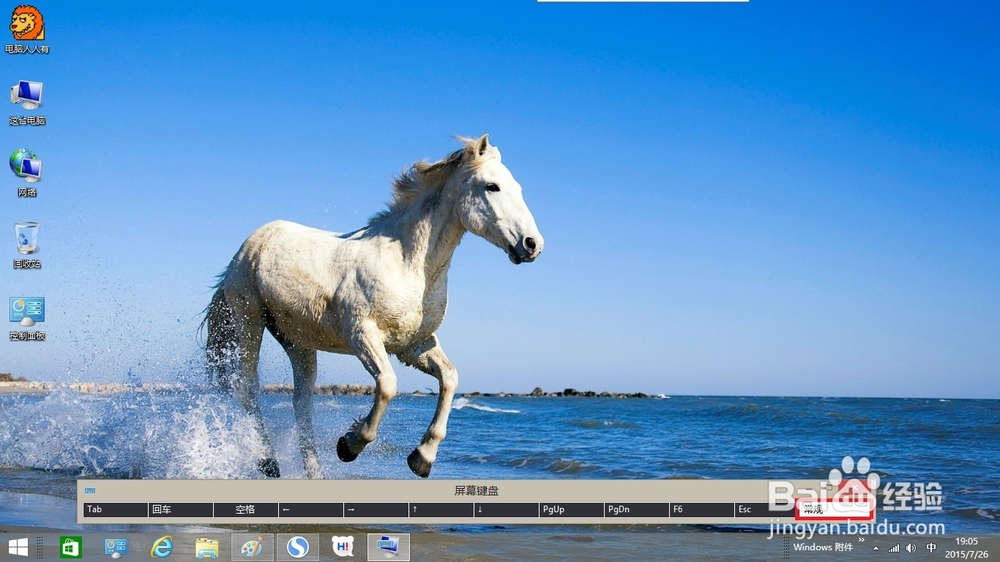Tap the 回车 key on 屏幕键盘
The width and height of the screenshot is (1000, 562).
coord(180,510)
